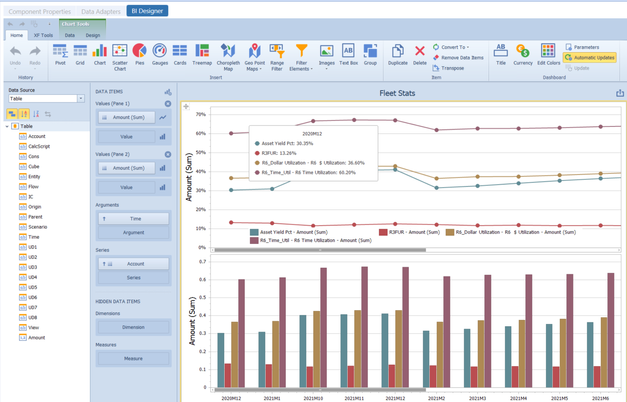The height and width of the screenshot is (402, 627).
Task: Insert a Choropleth Map
Action: tap(228, 57)
